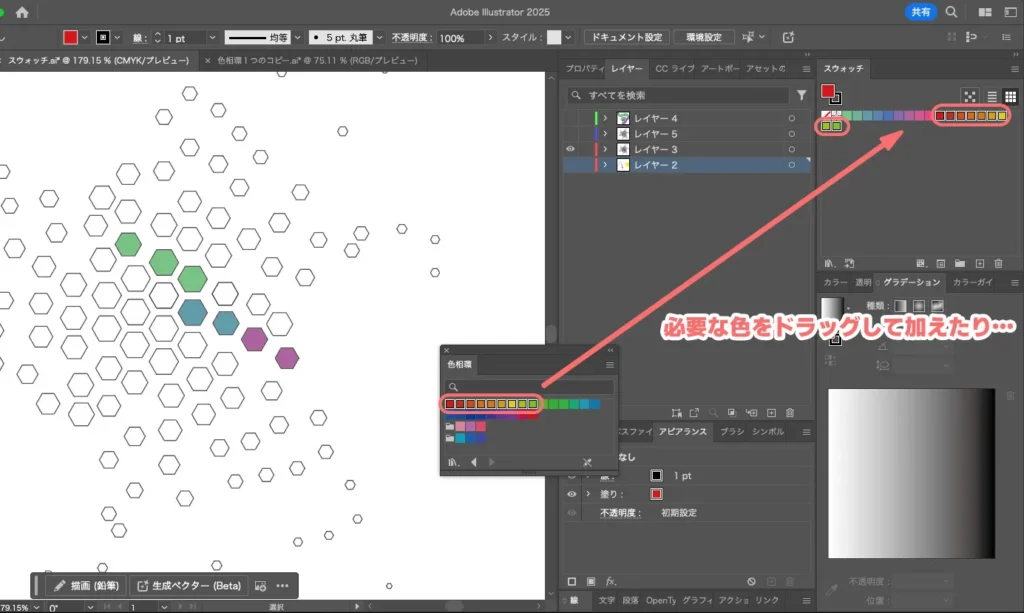
Task: Expand the 塗り attribute with its chevron
Action: [x=588, y=494]
